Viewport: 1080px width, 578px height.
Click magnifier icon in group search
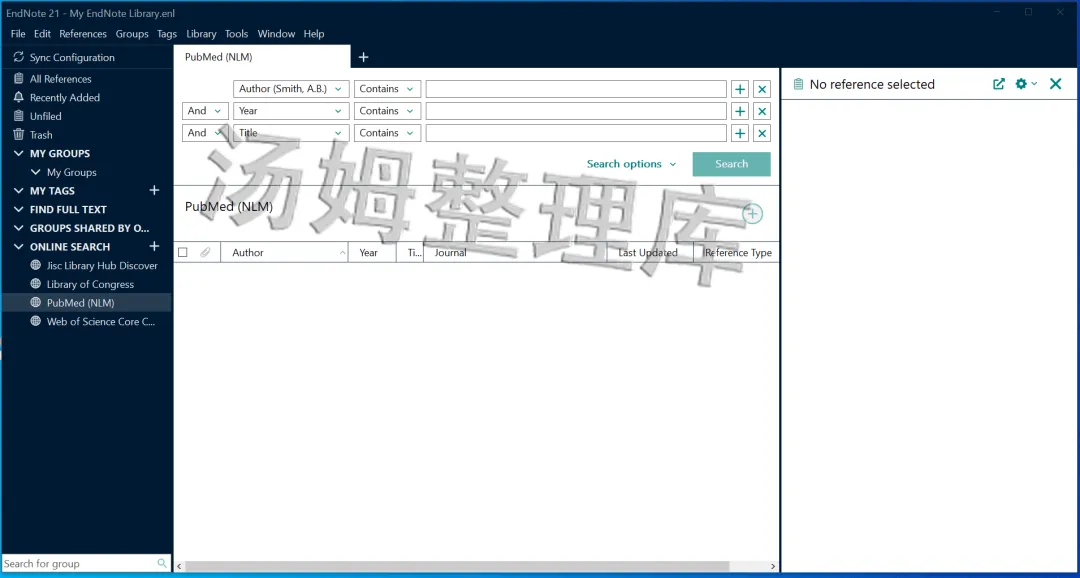pos(163,564)
